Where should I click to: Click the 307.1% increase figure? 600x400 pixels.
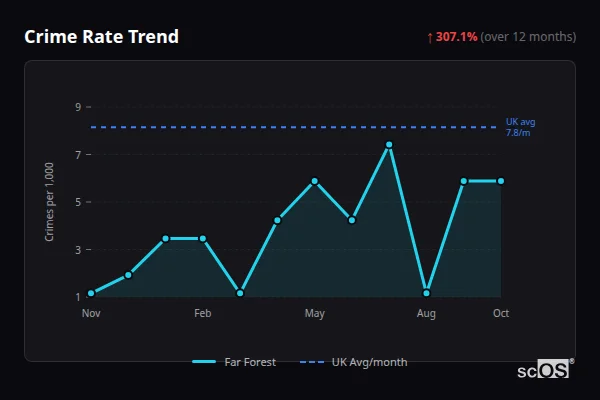pos(457,37)
